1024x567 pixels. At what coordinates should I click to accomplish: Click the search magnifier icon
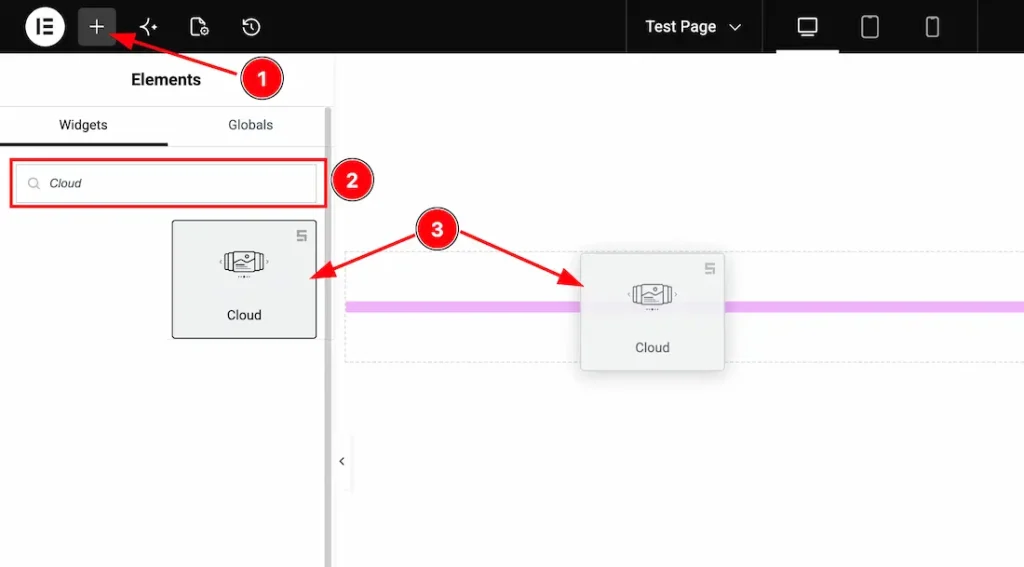(x=34, y=184)
